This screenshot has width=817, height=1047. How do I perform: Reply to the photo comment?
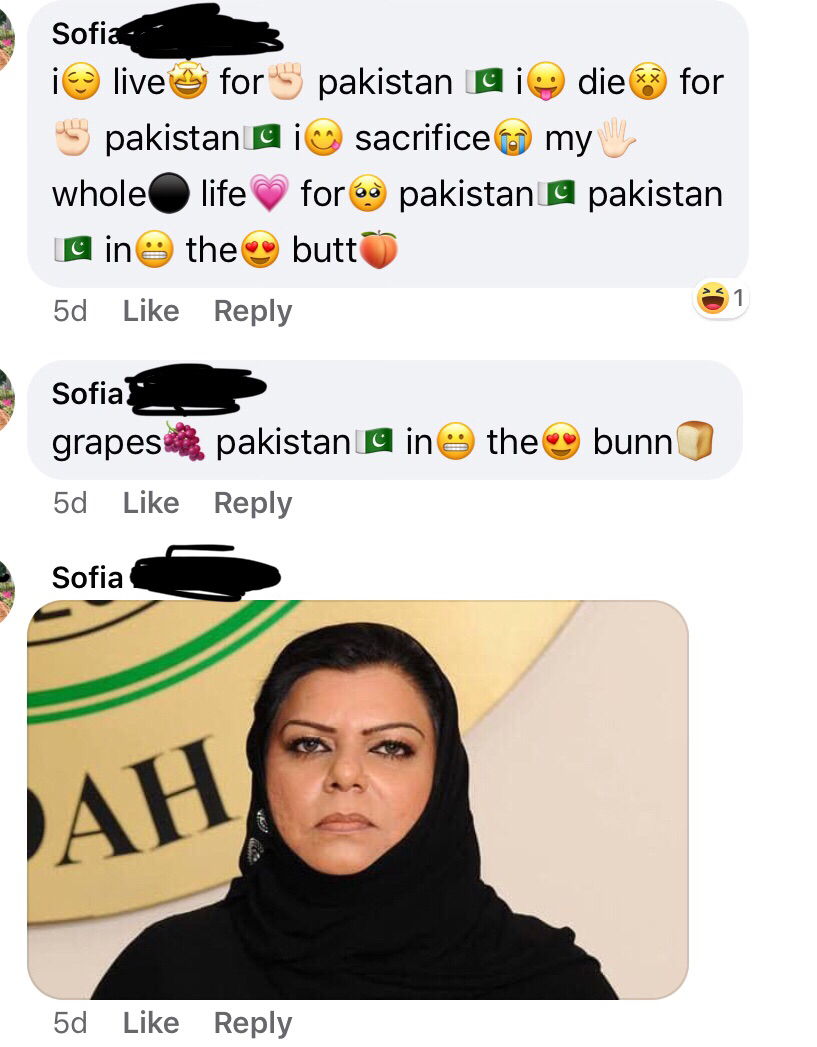tap(253, 1023)
